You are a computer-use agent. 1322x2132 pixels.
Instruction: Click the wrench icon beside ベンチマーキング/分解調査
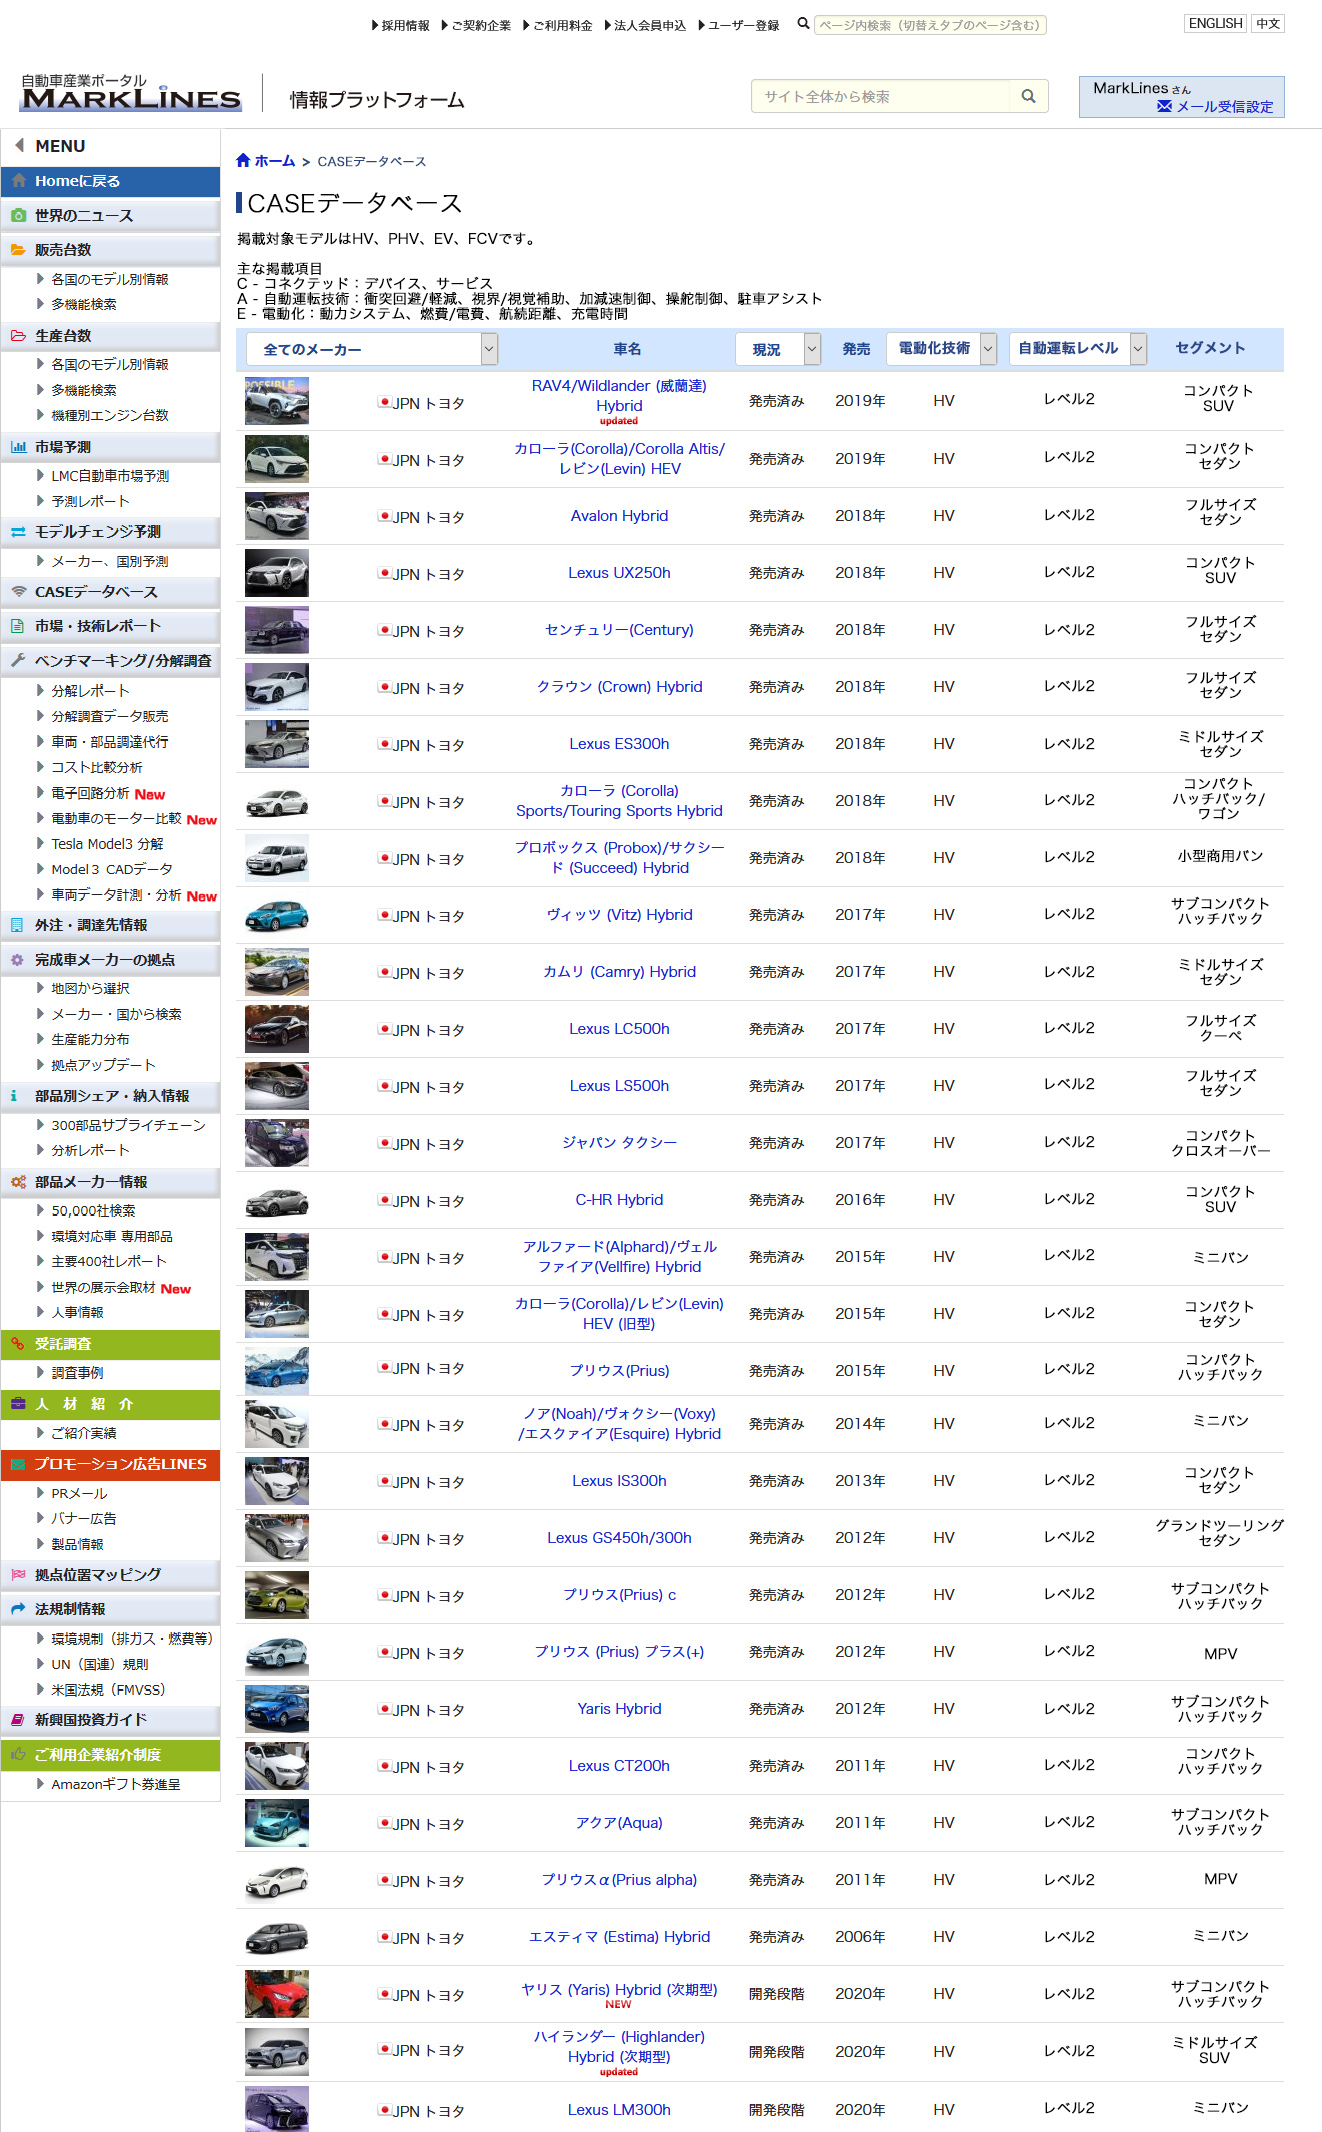(18, 660)
